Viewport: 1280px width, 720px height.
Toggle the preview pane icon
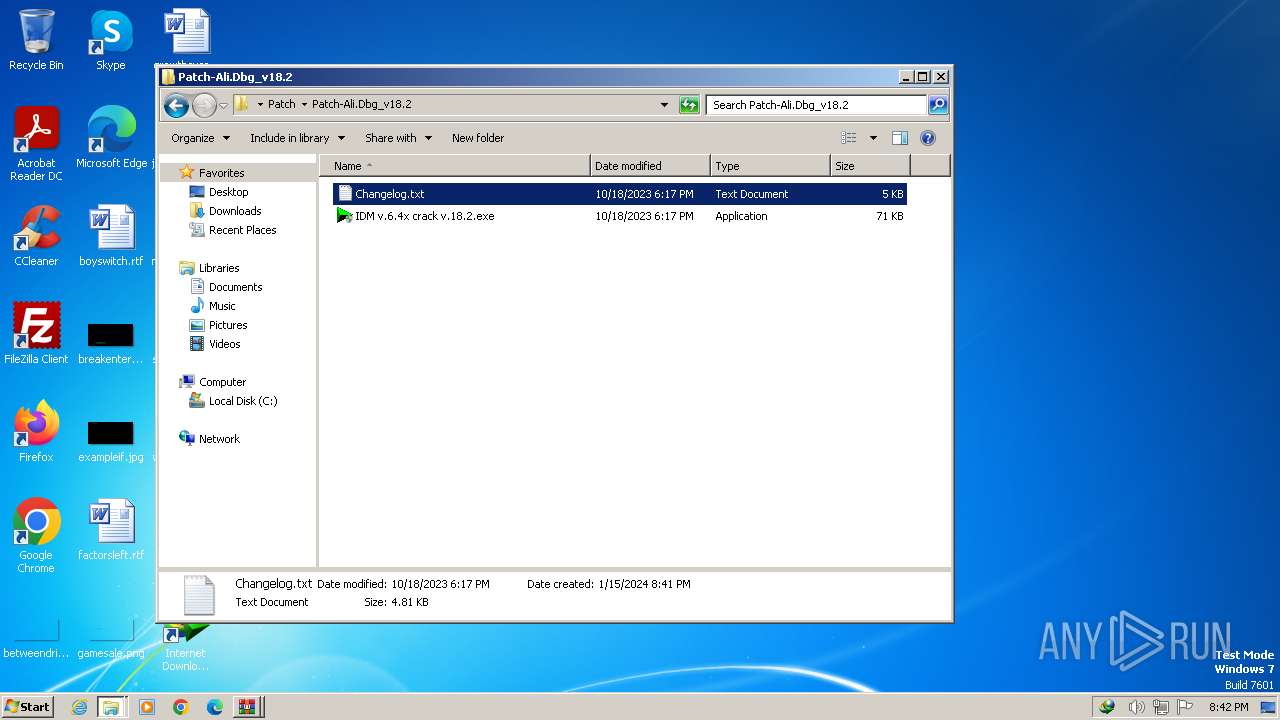click(x=900, y=138)
